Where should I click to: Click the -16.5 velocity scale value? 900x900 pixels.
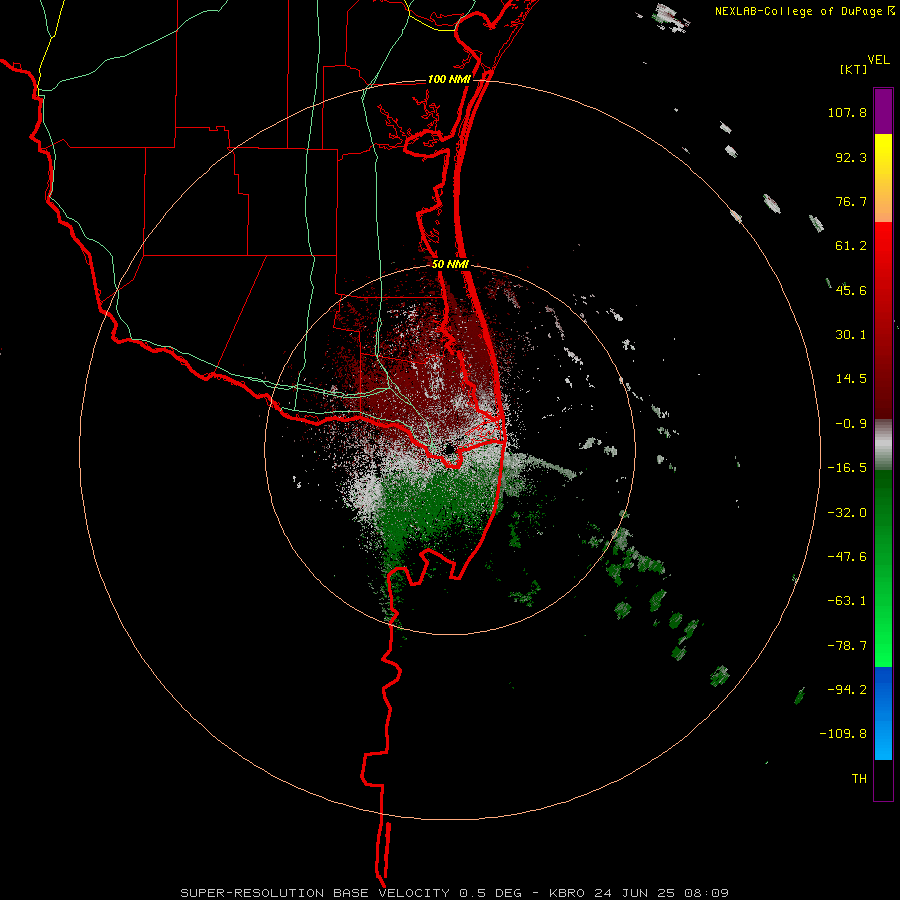click(x=847, y=468)
